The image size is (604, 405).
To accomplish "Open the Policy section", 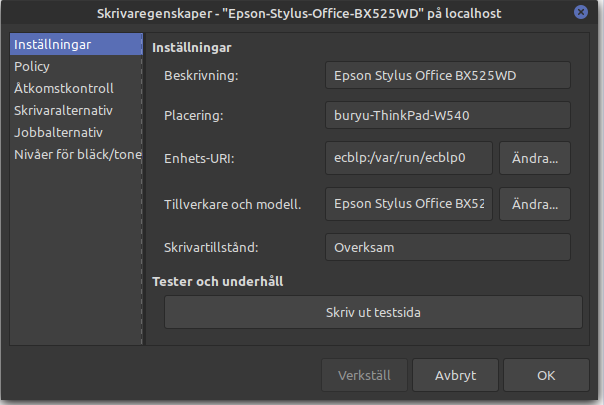I will point(76,66).
